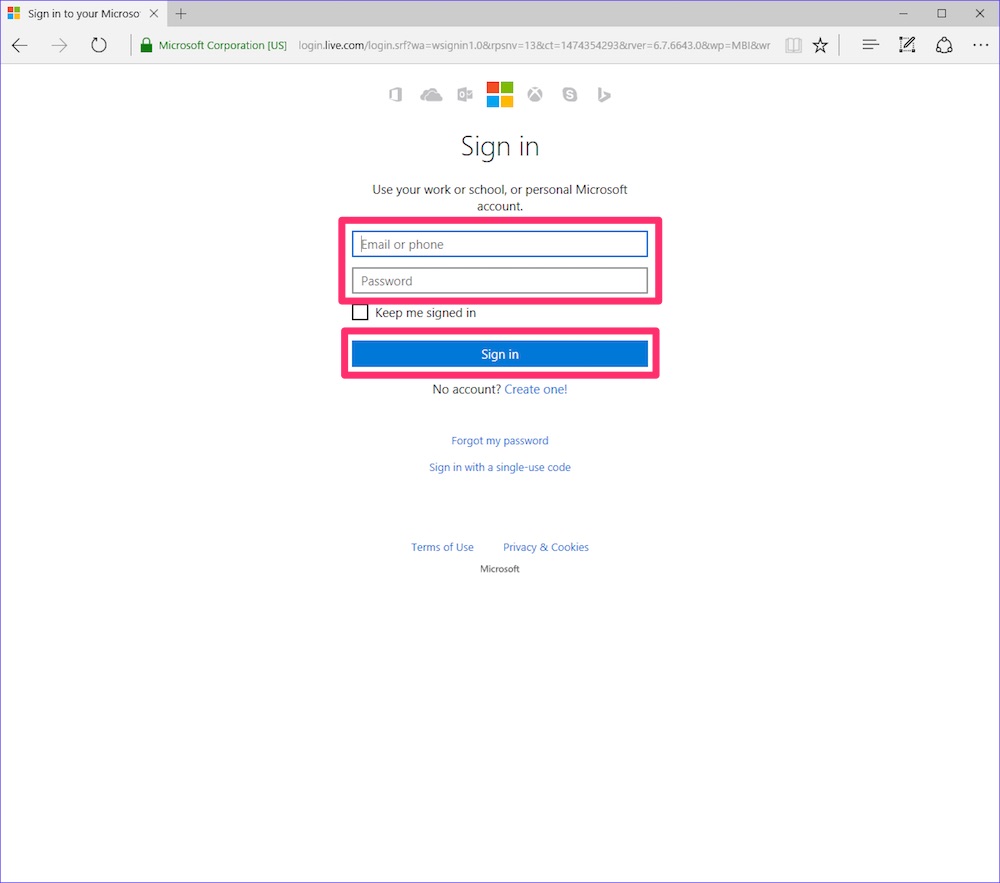Open Forgot my password link

point(500,441)
